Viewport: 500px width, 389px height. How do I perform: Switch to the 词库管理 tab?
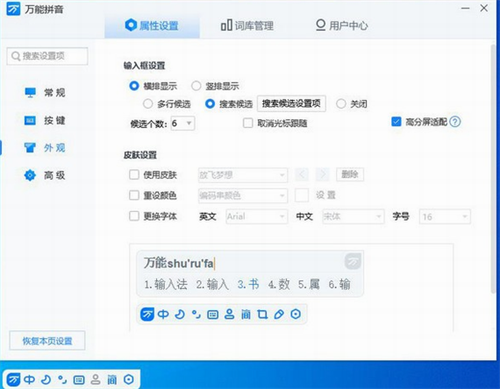pyautogui.click(x=247, y=25)
